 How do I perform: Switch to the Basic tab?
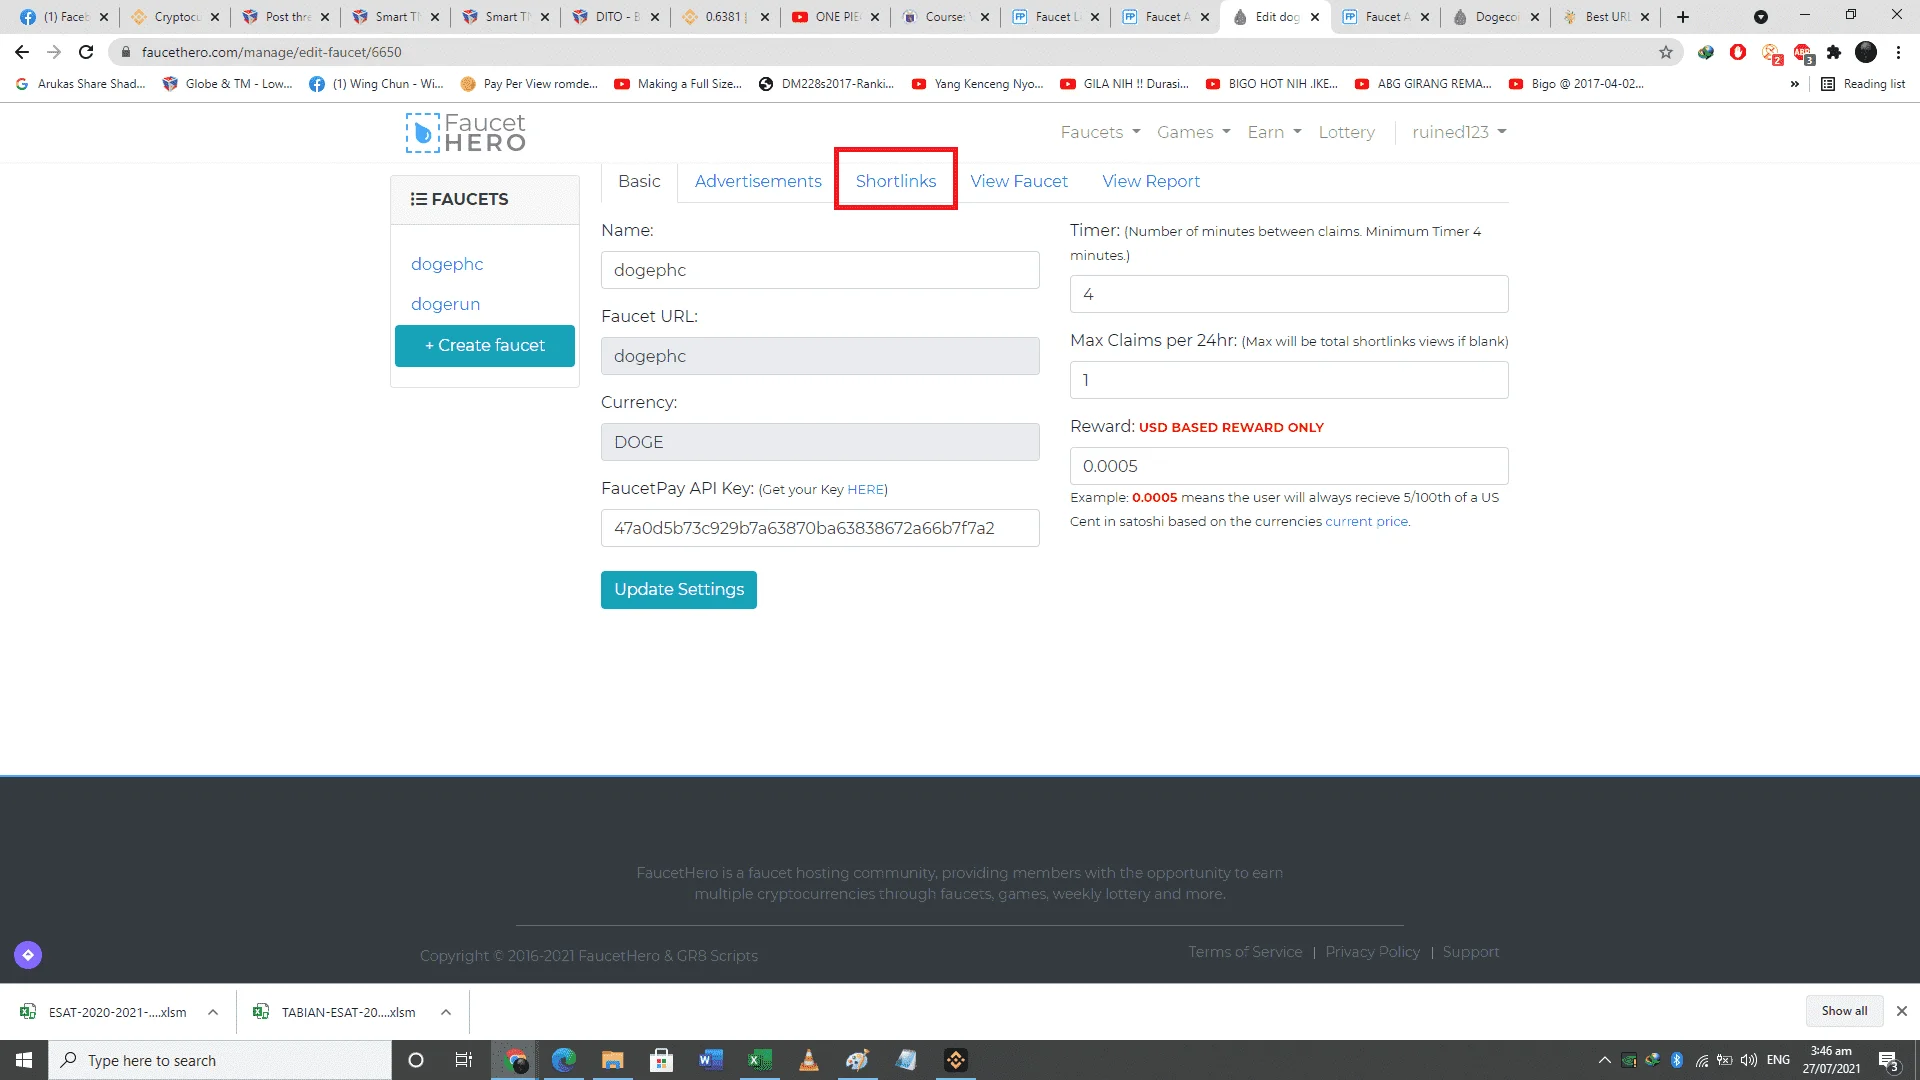[639, 181]
